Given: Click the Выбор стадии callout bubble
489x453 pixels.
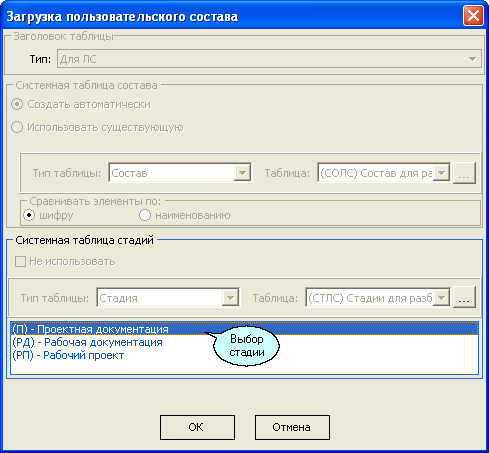Looking at the screenshot, I should pyautogui.click(x=246, y=346).
